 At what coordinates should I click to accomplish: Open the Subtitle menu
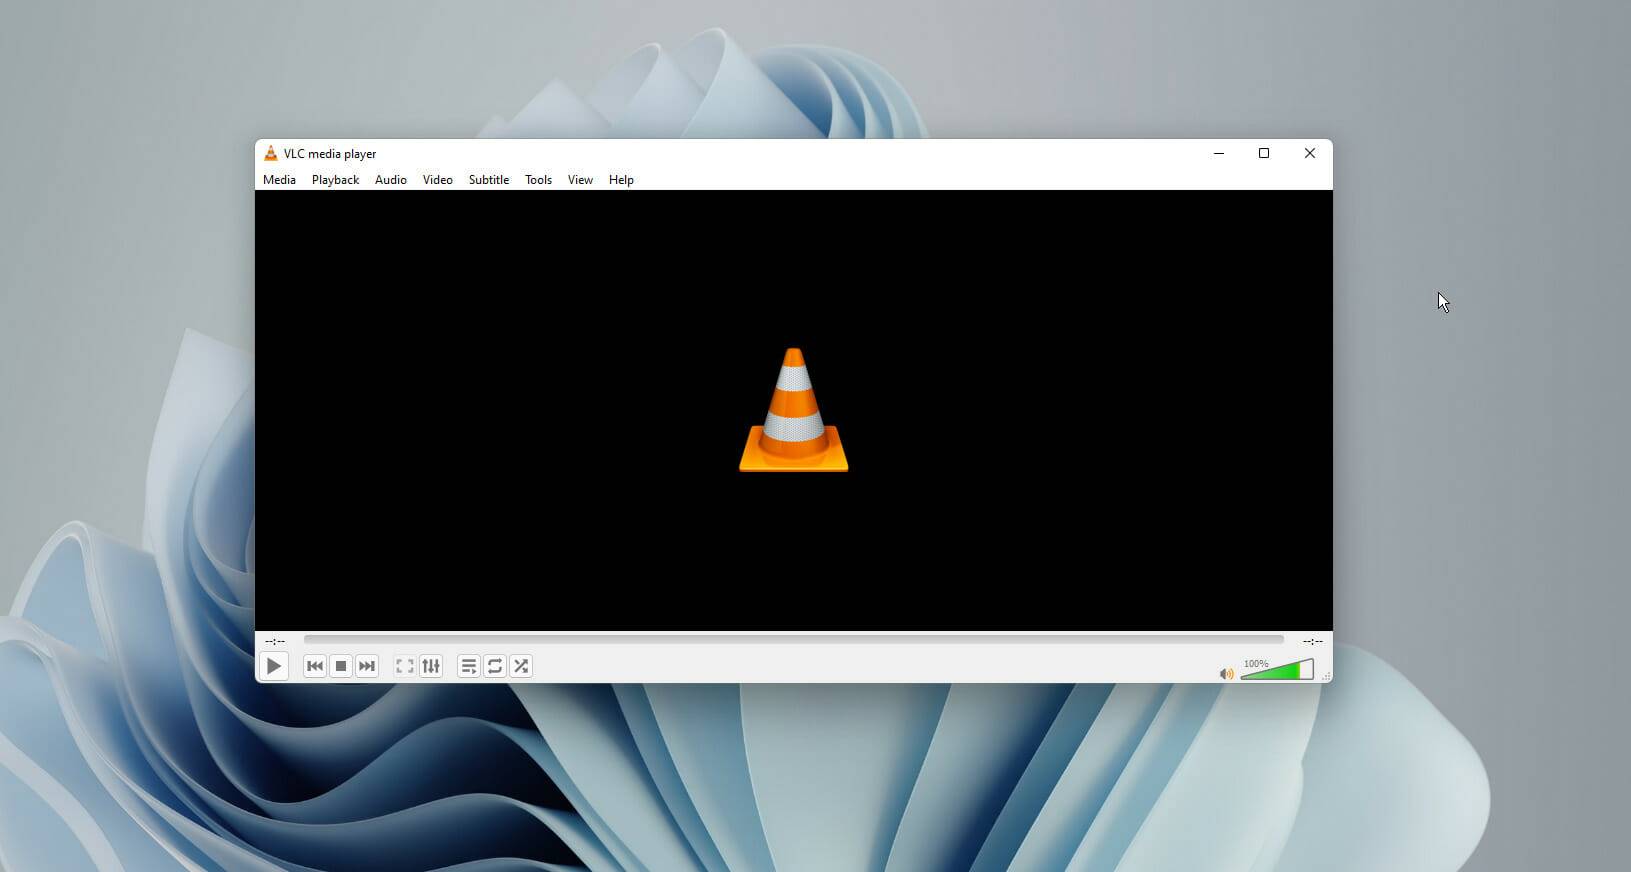tap(489, 180)
